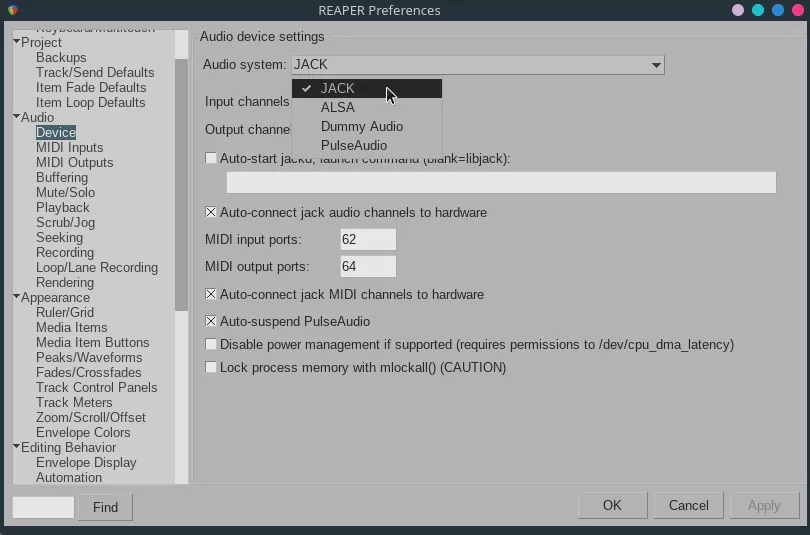Collapse the Project tree section

[x=17, y=41]
